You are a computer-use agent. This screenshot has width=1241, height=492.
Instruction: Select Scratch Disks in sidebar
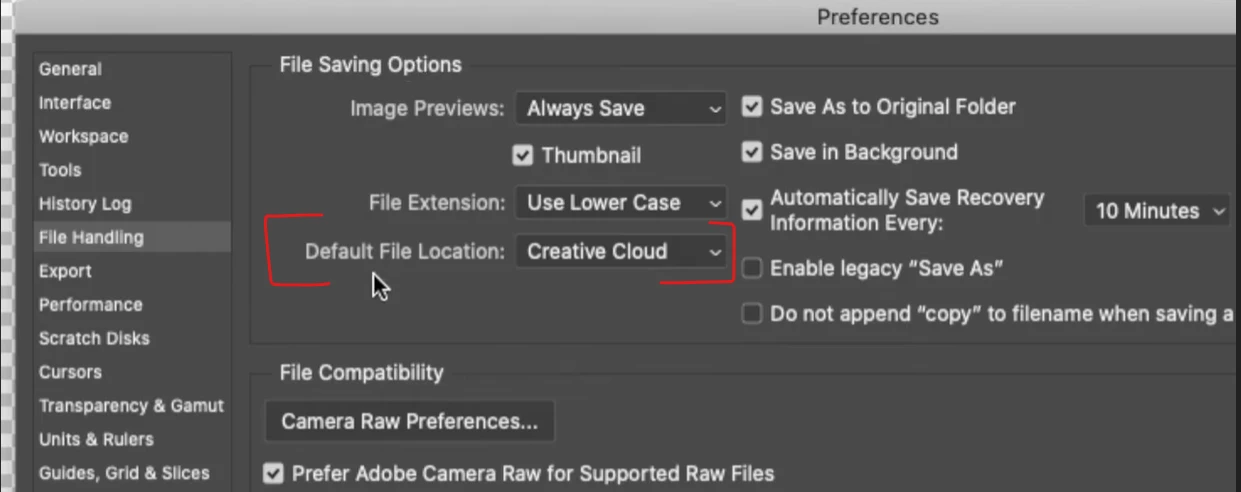tap(94, 338)
